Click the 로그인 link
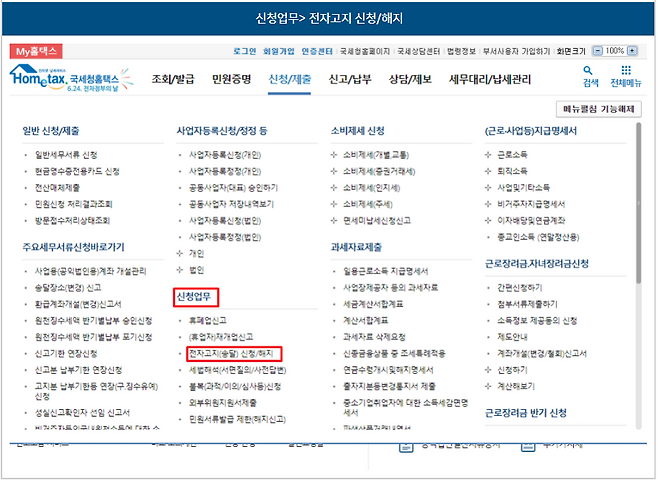Image resolution: width=658 pixels, height=483 pixels. (x=244, y=50)
